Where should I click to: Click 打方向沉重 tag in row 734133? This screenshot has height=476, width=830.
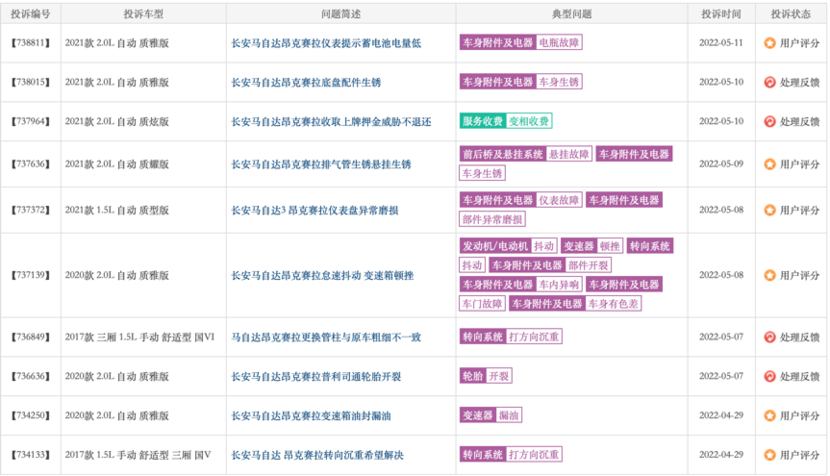pos(534,454)
